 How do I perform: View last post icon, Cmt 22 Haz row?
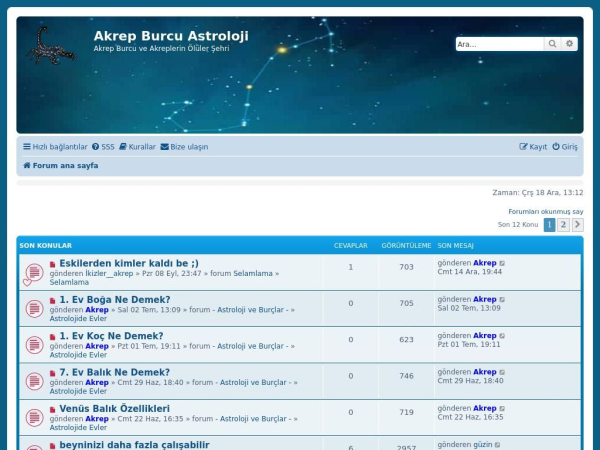[502, 409]
